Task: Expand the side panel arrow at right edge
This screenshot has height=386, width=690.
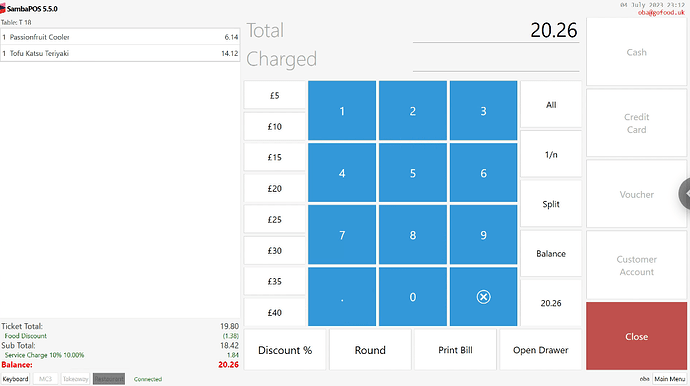Action: click(684, 194)
